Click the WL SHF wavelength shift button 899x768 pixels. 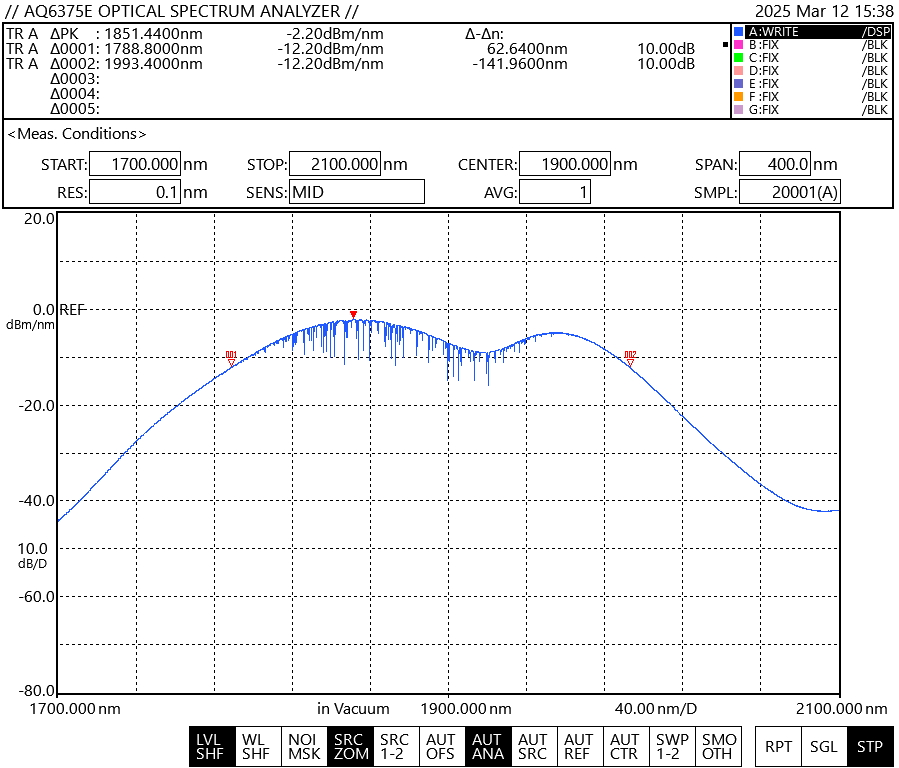(x=256, y=746)
